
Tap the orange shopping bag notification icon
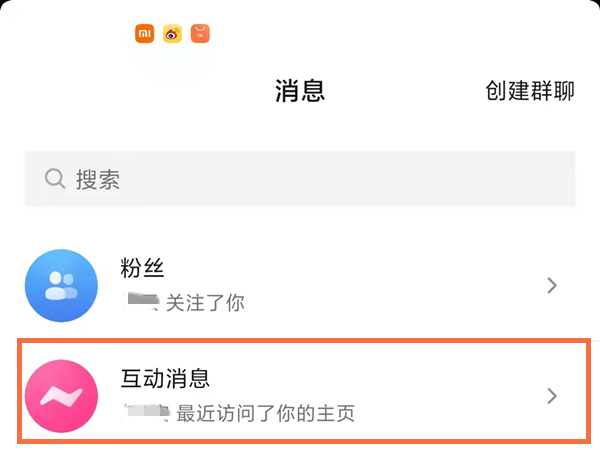pyautogui.click(x=200, y=34)
